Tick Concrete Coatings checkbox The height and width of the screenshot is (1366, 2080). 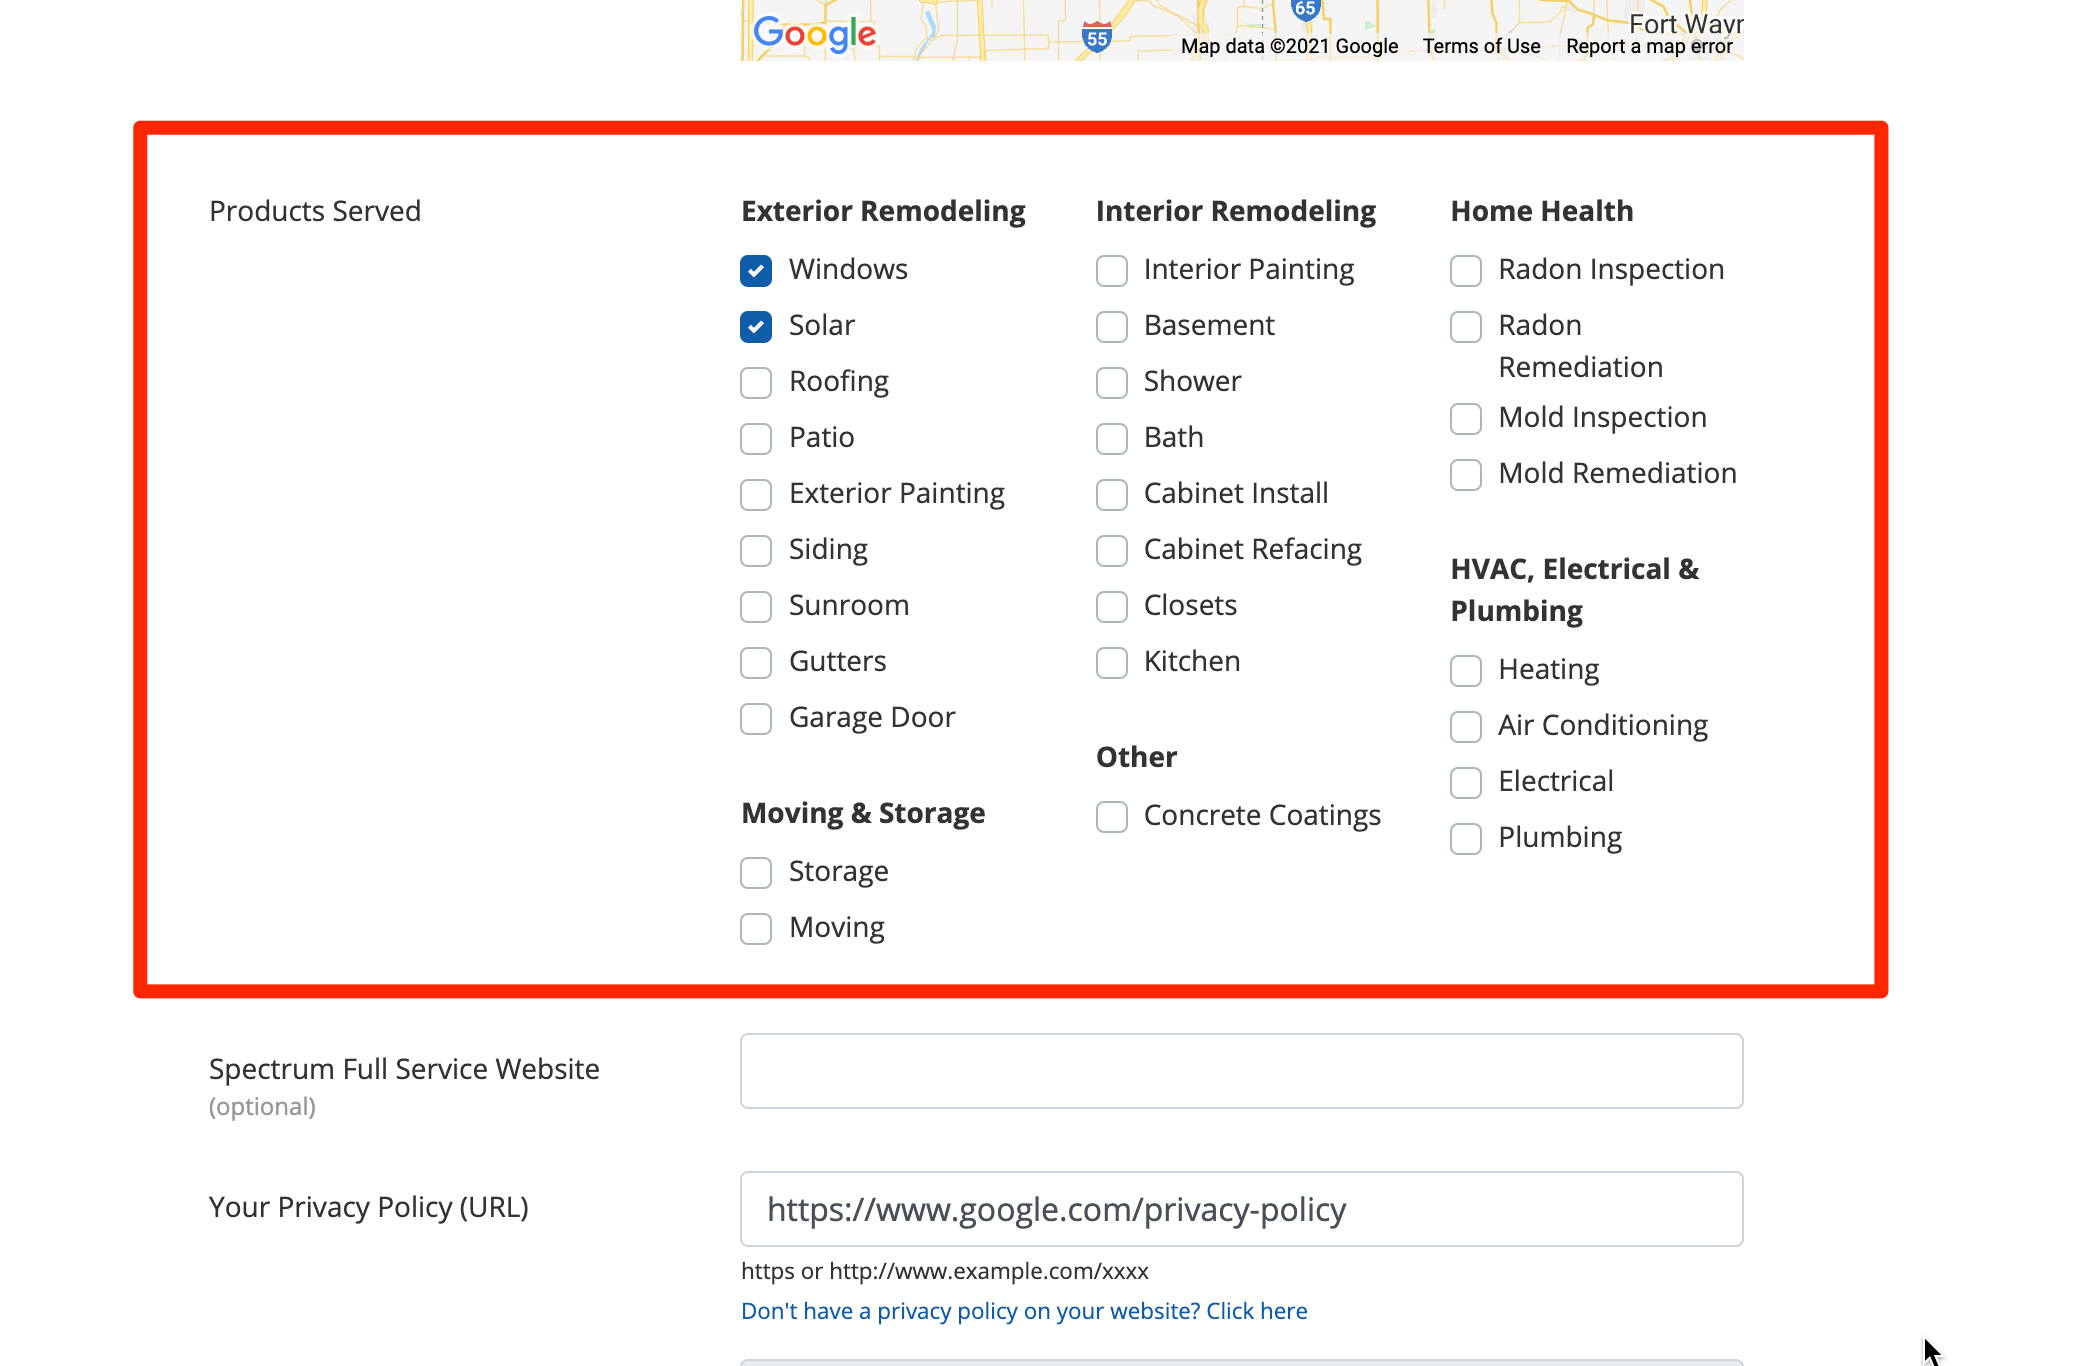pyautogui.click(x=1111, y=816)
